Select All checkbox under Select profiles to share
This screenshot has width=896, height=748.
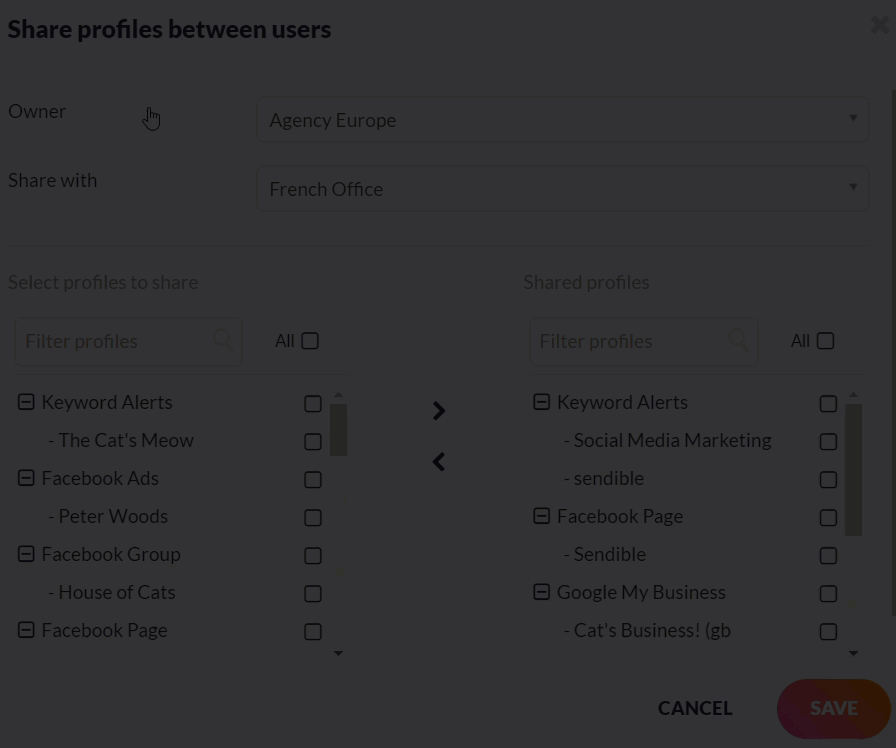click(310, 341)
